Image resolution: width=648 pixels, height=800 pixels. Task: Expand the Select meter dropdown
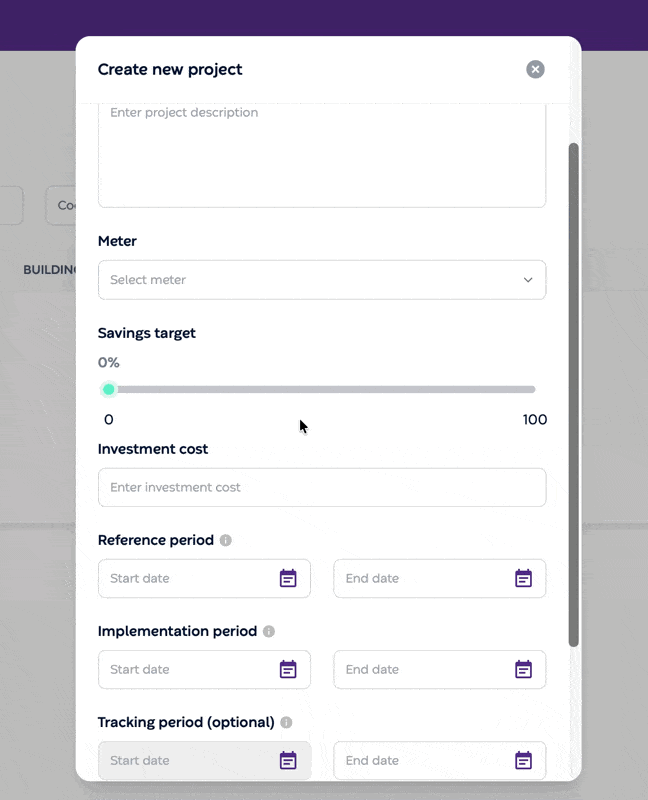(x=322, y=280)
